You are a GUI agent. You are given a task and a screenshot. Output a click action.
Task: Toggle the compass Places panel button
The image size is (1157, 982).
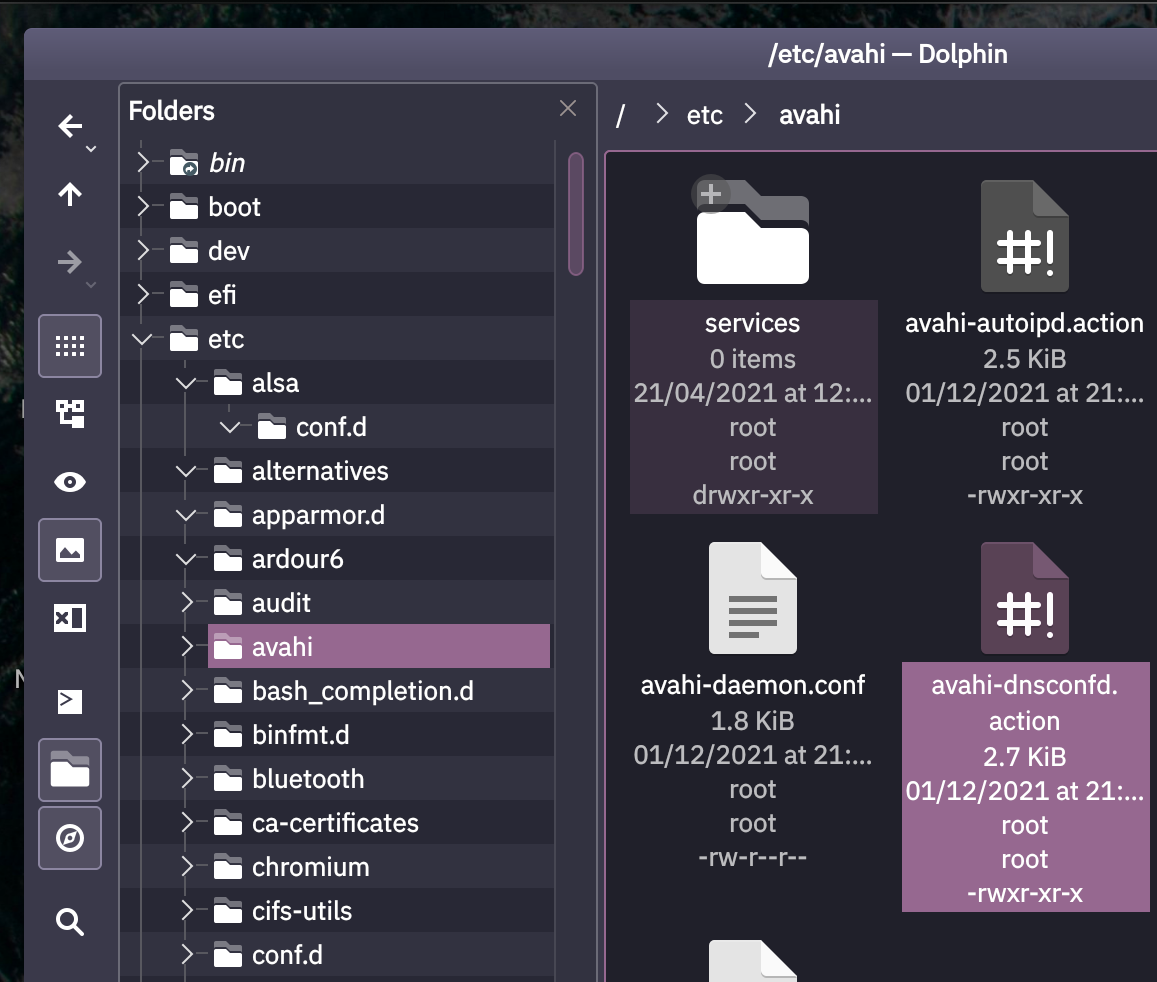[70, 838]
